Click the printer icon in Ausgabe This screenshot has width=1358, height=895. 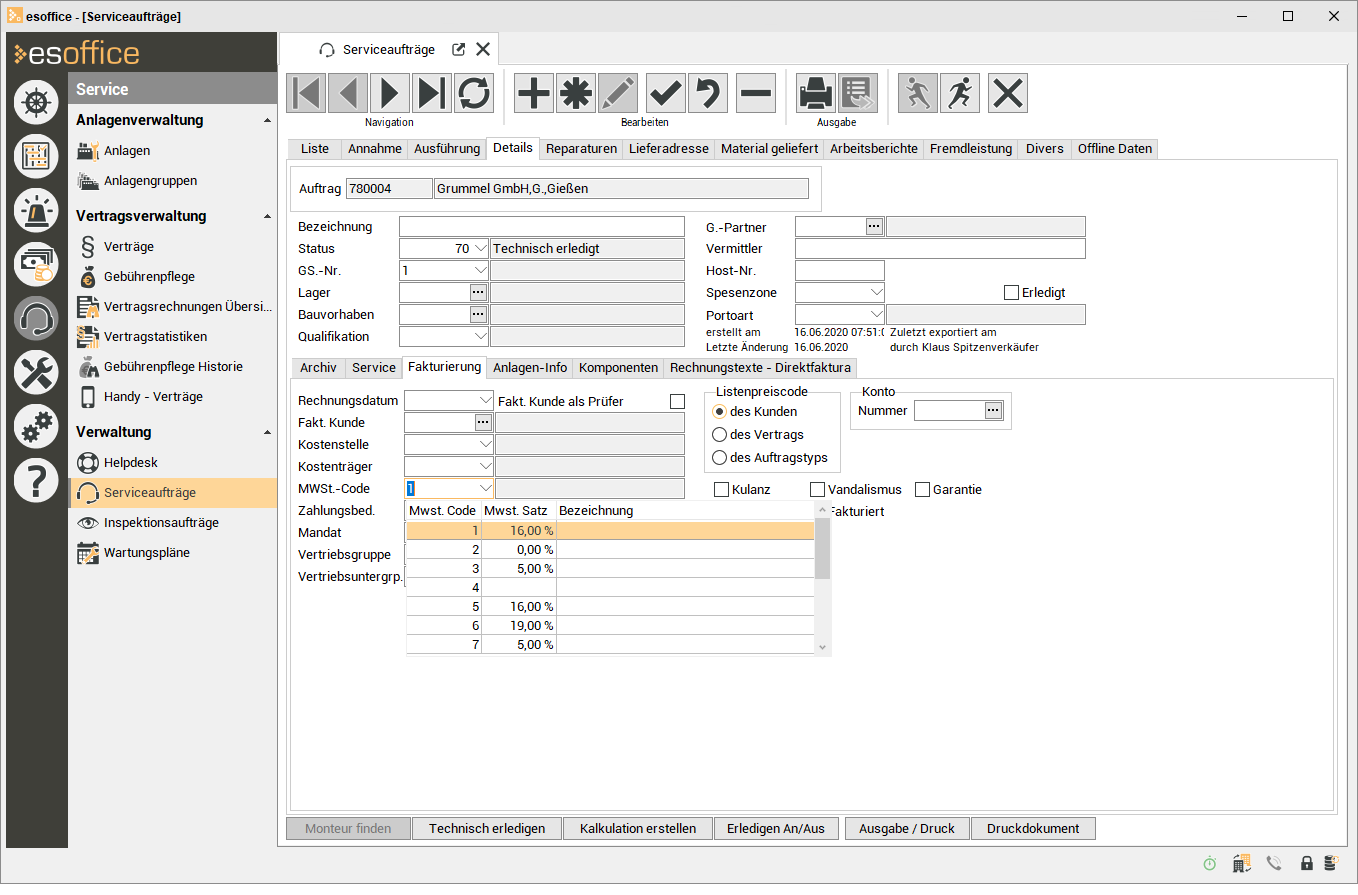[816, 93]
